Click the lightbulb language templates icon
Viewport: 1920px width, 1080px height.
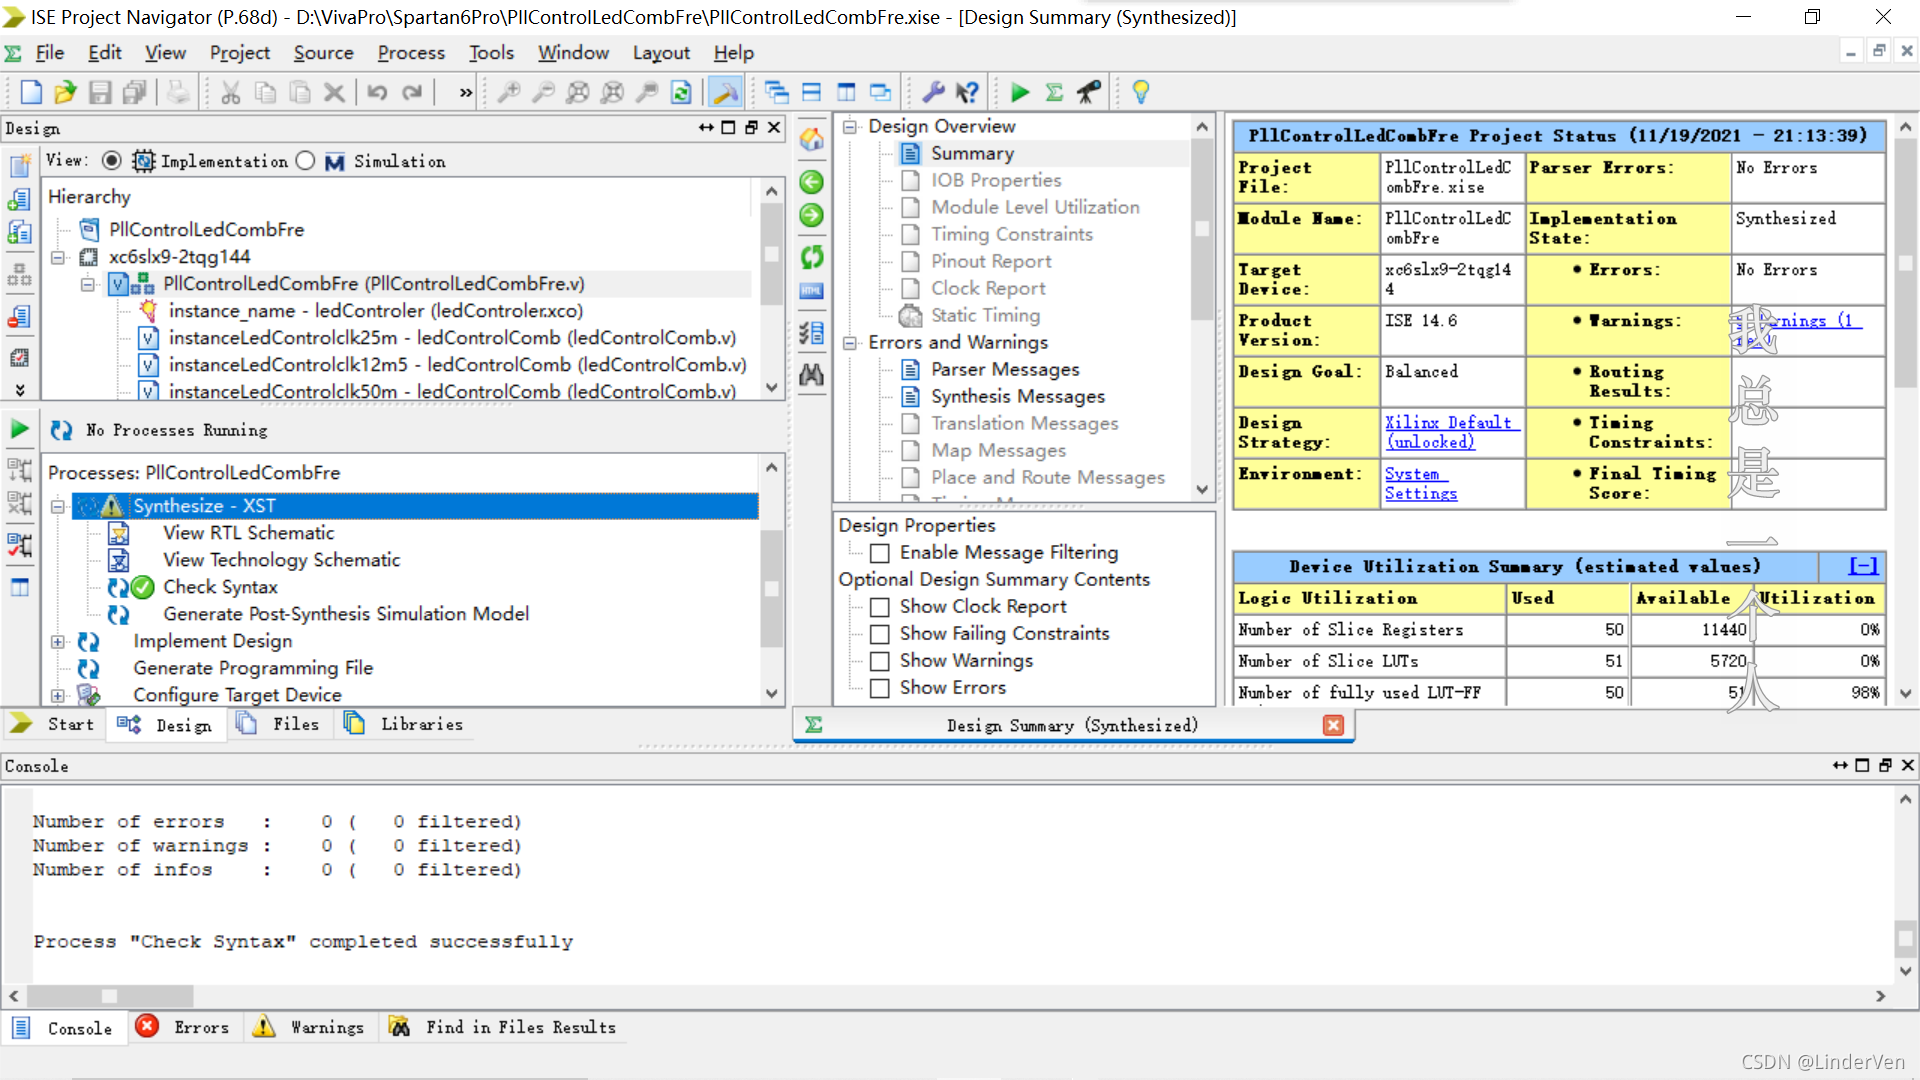pos(1140,93)
